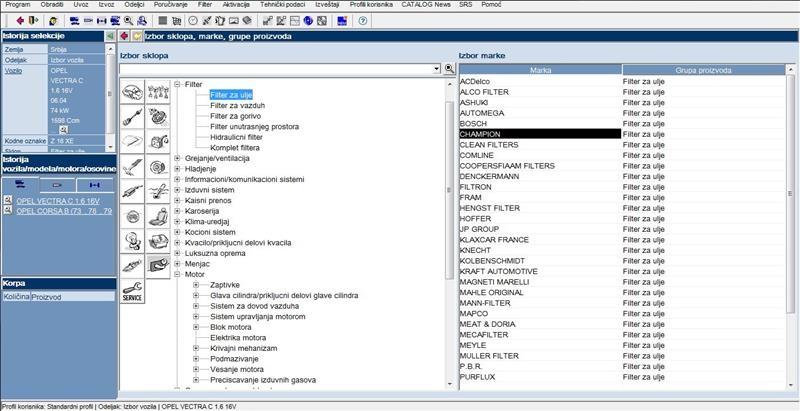Screen dimensions: 800x411
Task: Select Filter za vazduh in the tree
Action: click(237, 106)
